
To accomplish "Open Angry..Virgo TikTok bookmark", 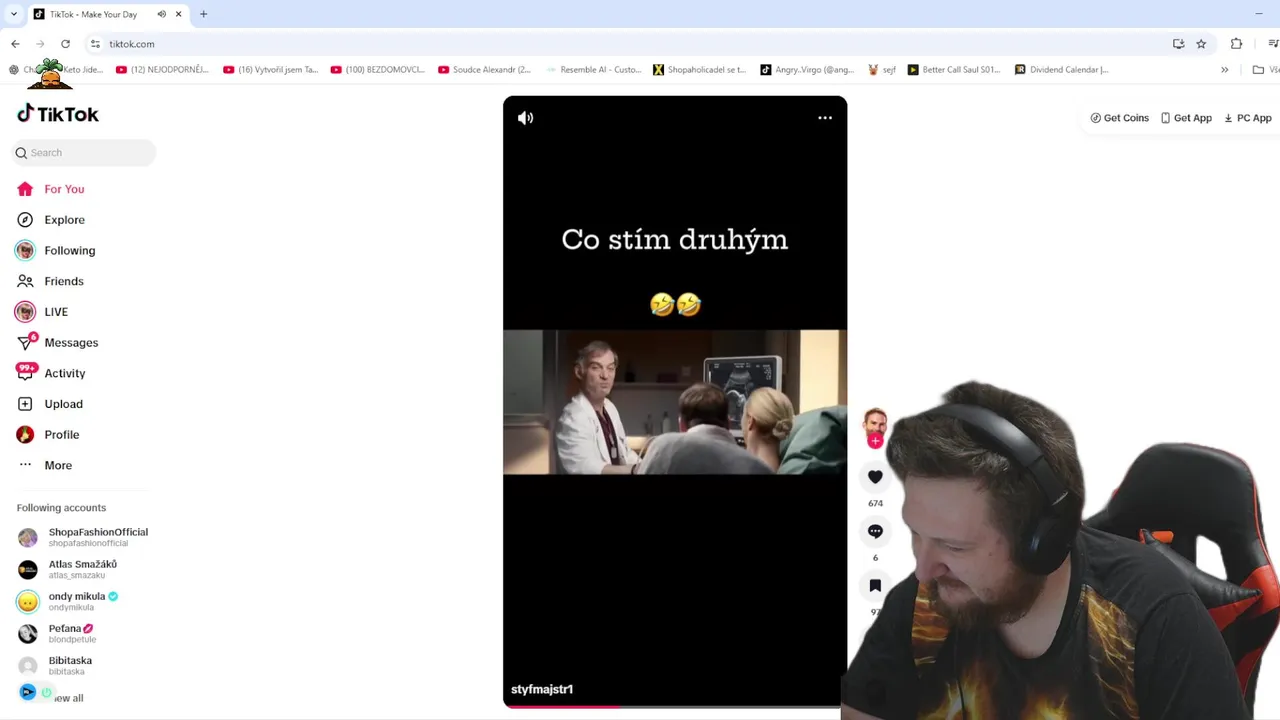I will [x=807, y=70].
